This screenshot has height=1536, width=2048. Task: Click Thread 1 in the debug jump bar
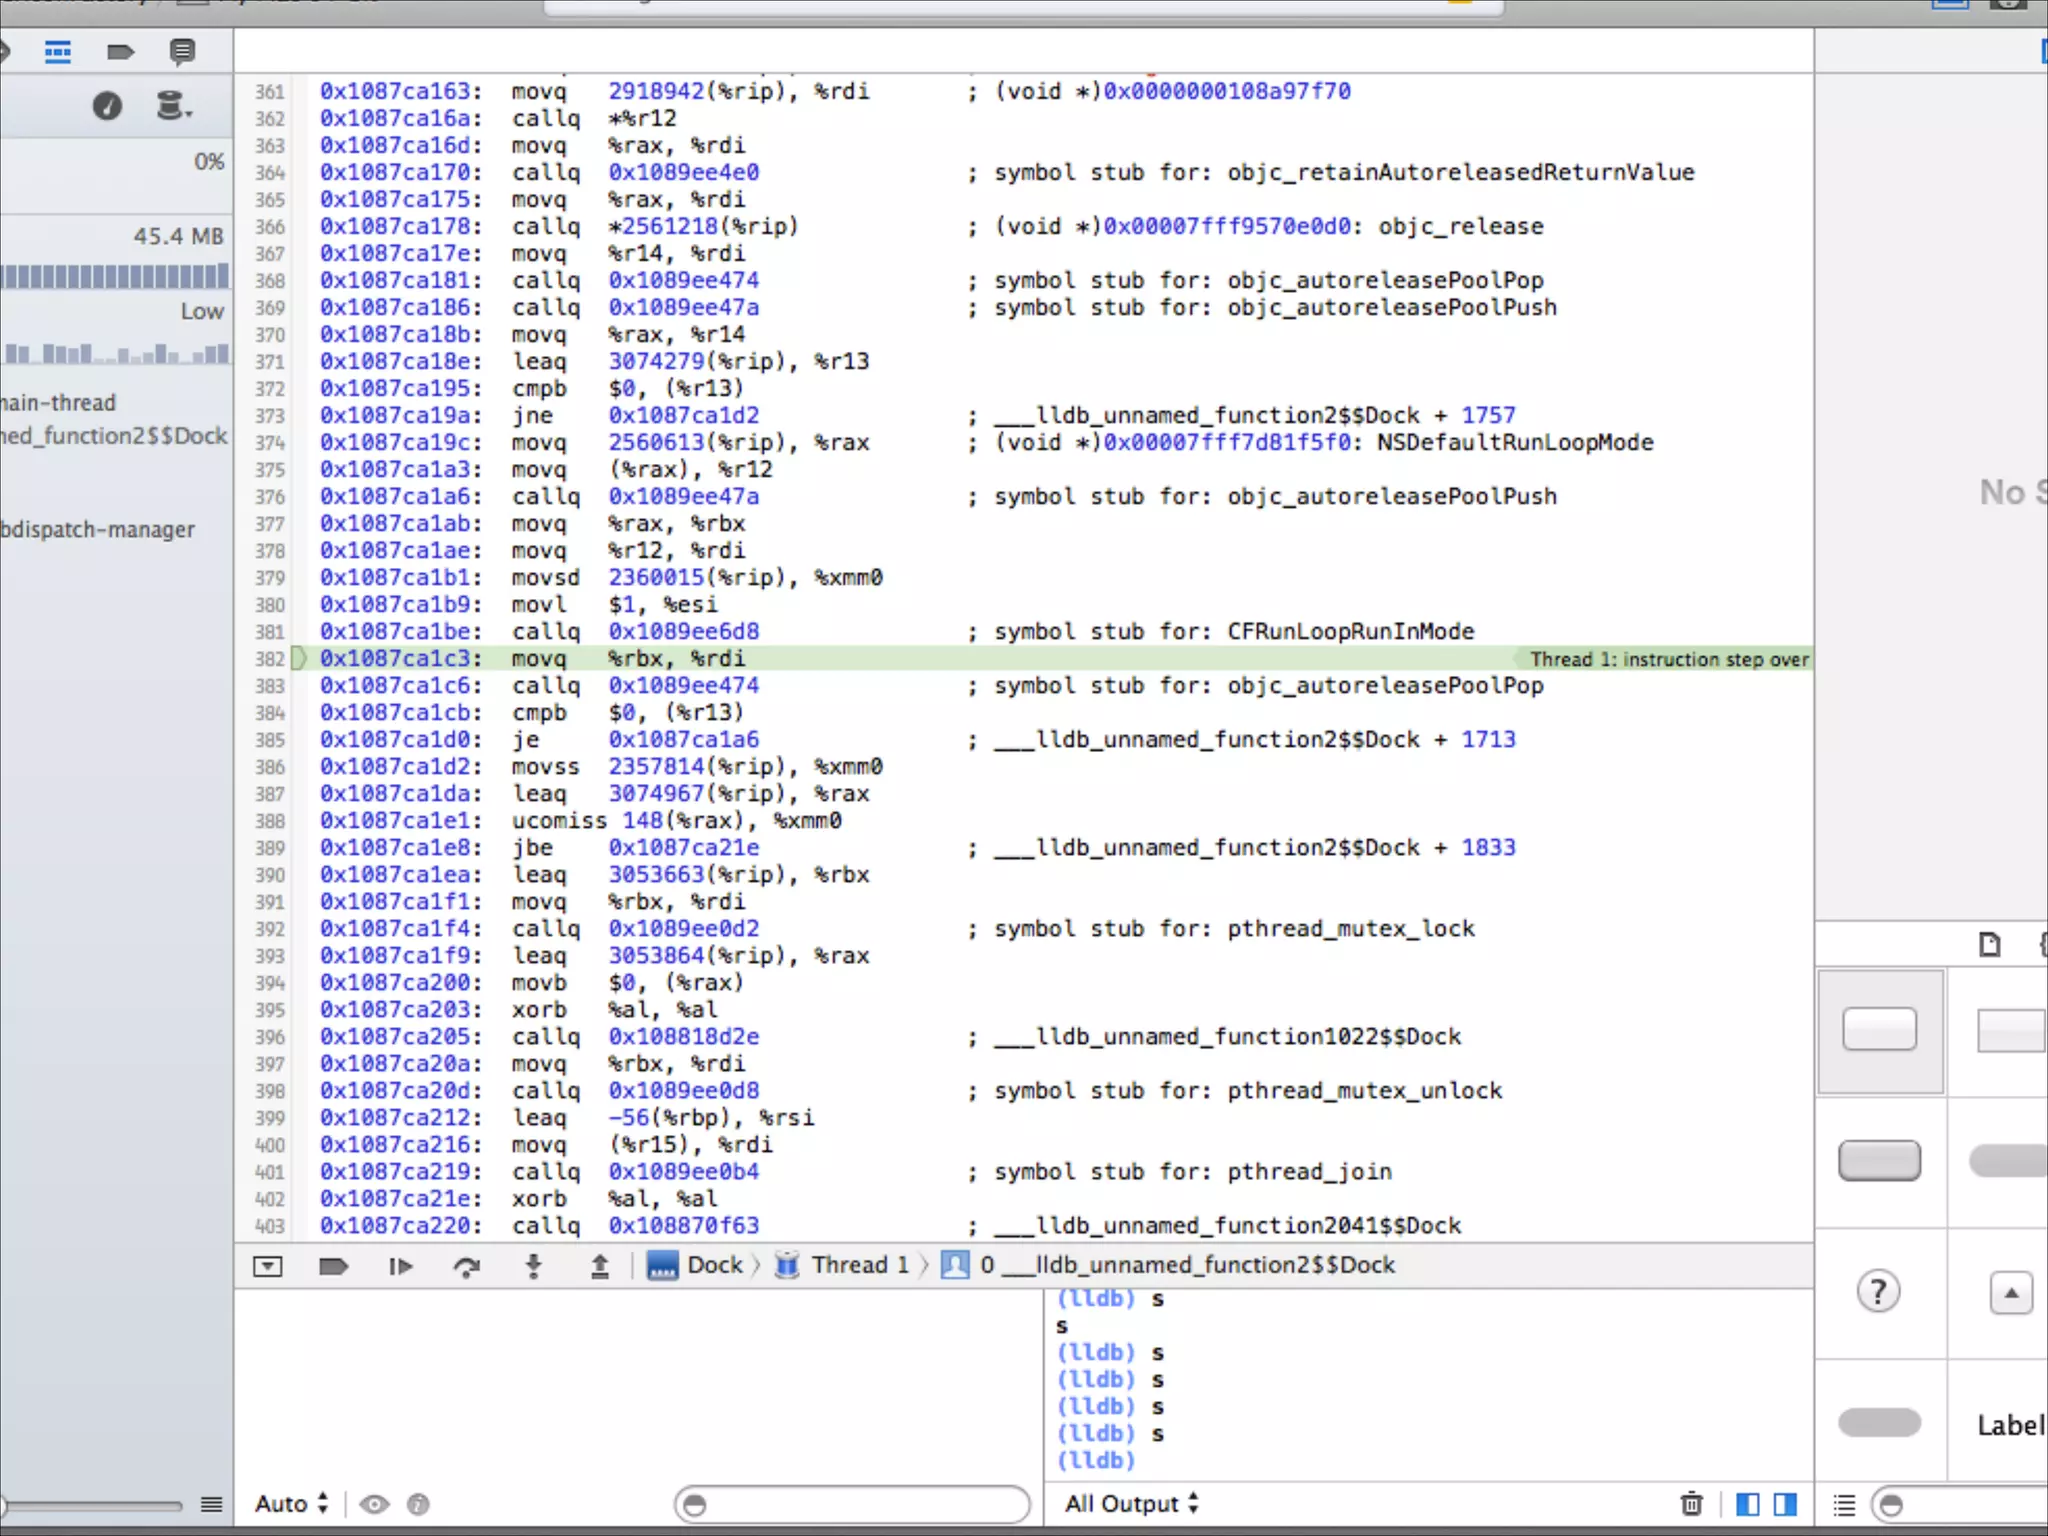click(858, 1265)
